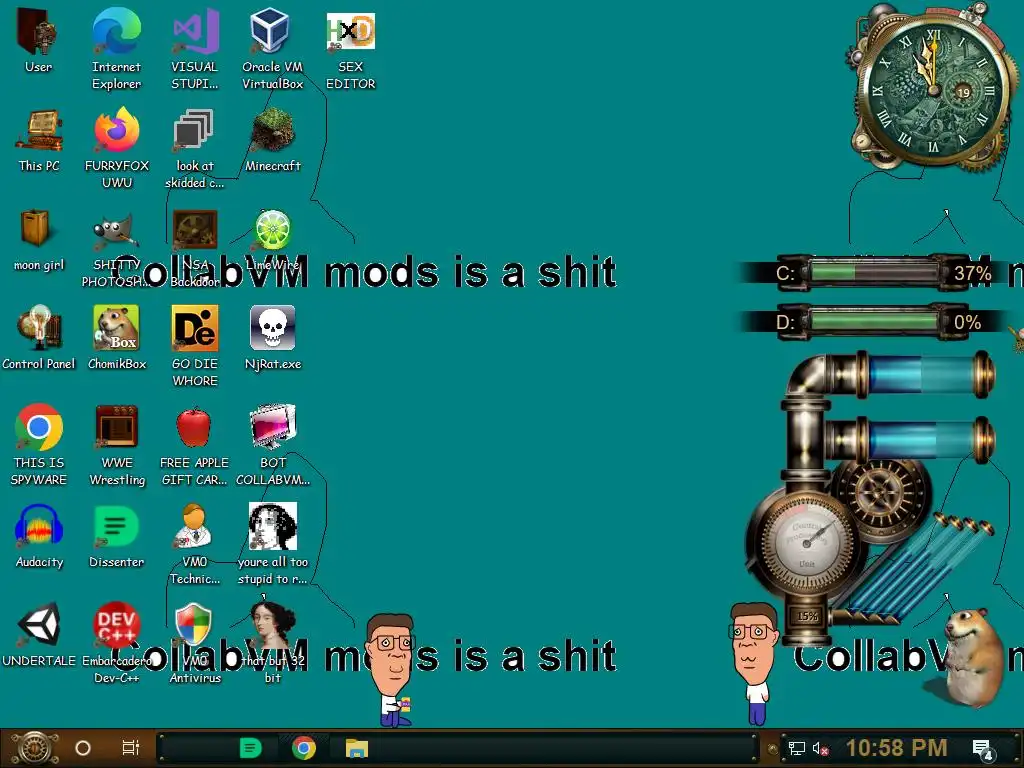Viewport: 1024px width, 768px height.
Task: Click the left Hank Hill desktop character
Action: (393, 670)
